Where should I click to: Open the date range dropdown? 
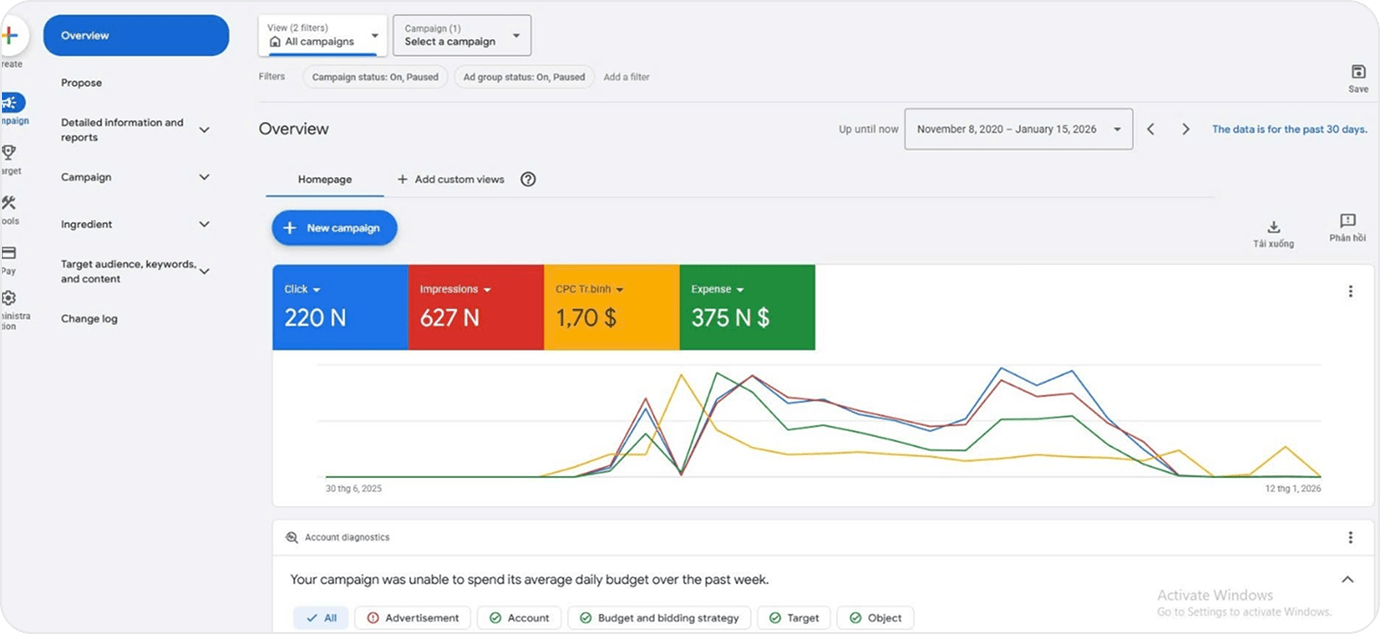(x=1018, y=129)
